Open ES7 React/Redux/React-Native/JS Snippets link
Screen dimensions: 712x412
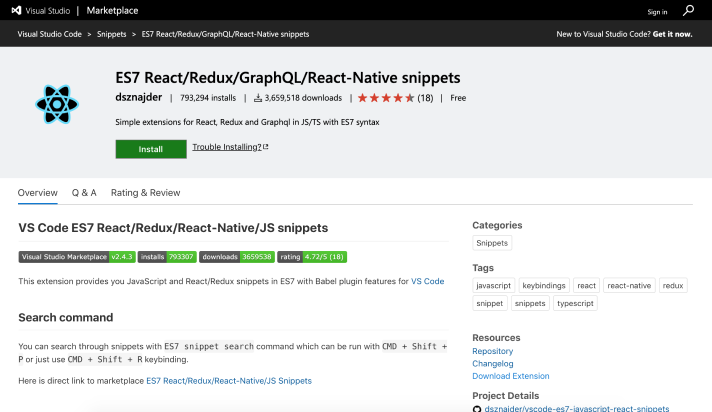[x=229, y=381]
